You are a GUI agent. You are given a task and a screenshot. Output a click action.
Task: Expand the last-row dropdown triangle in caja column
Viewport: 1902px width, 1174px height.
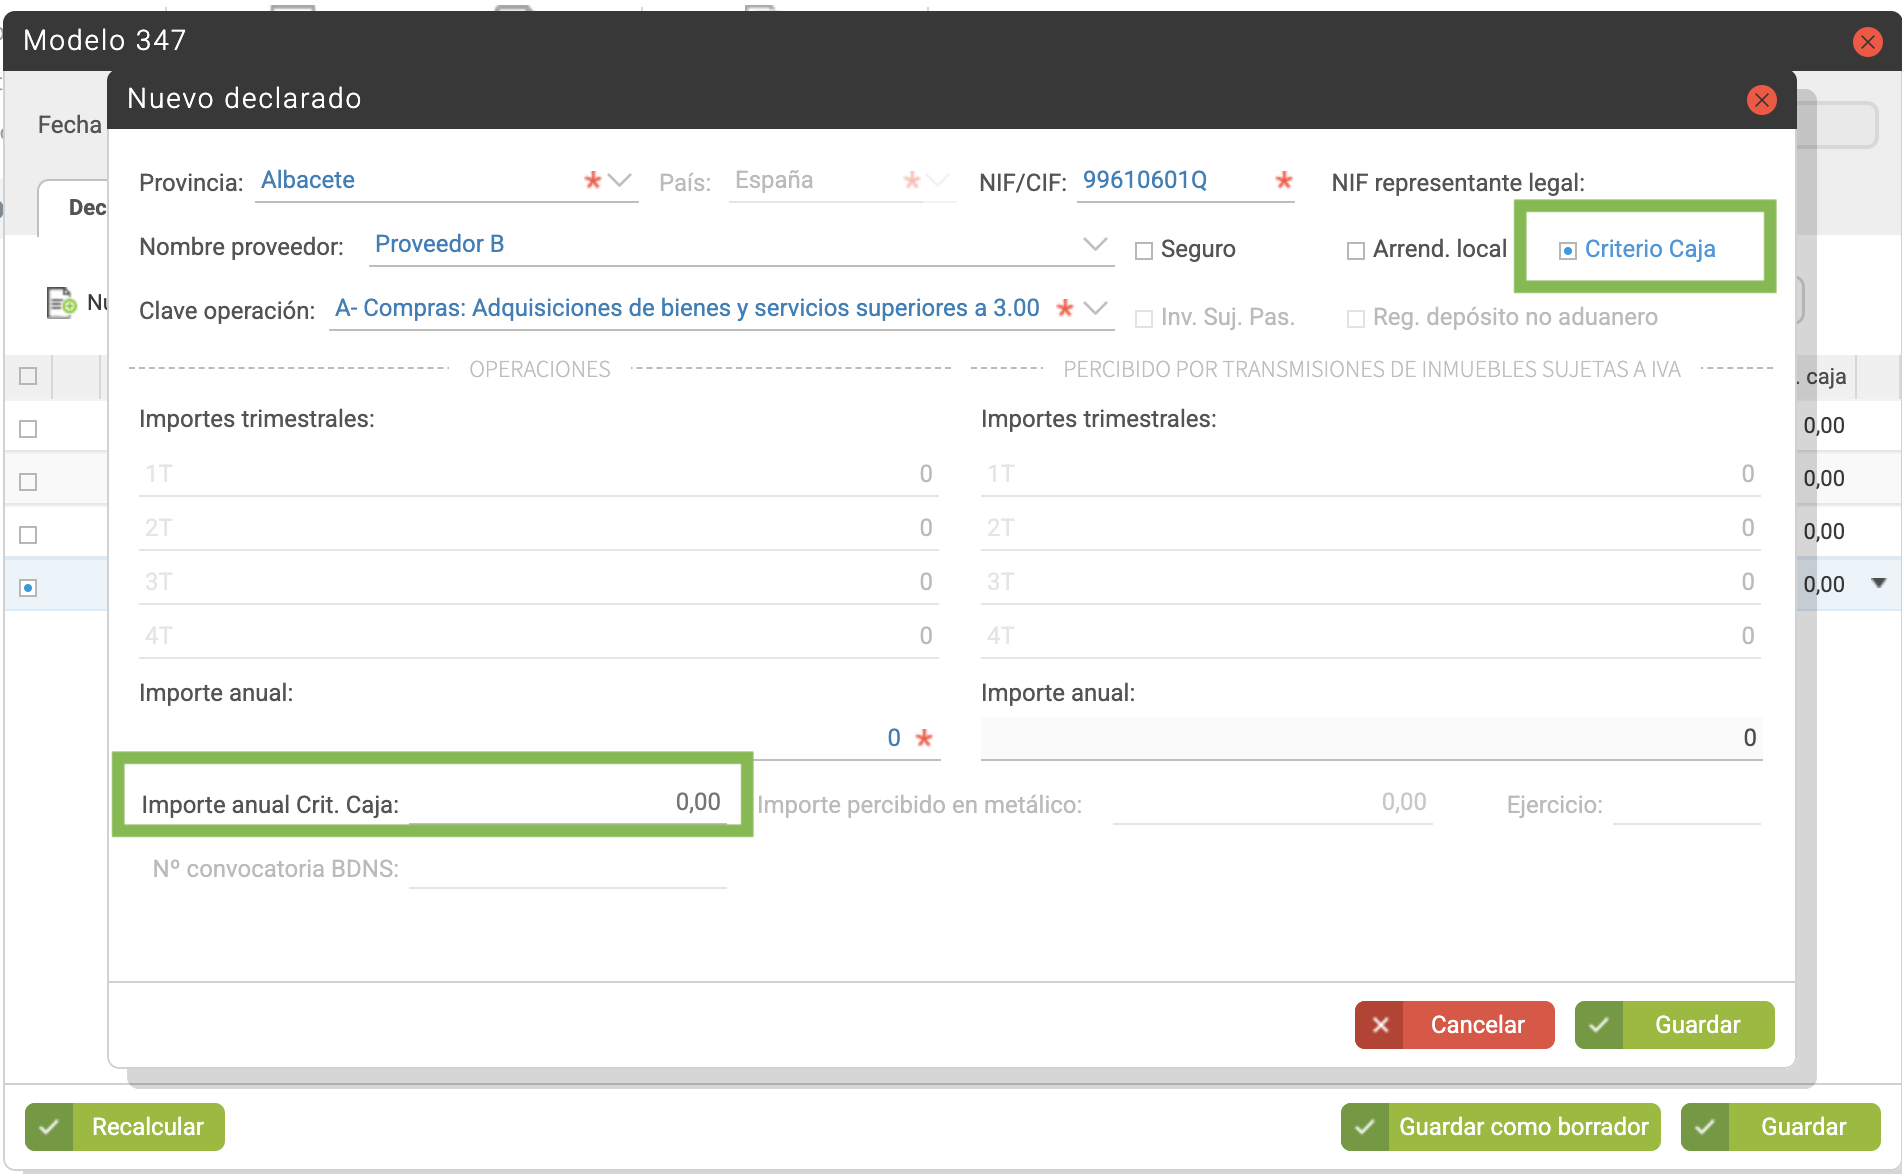(1878, 583)
